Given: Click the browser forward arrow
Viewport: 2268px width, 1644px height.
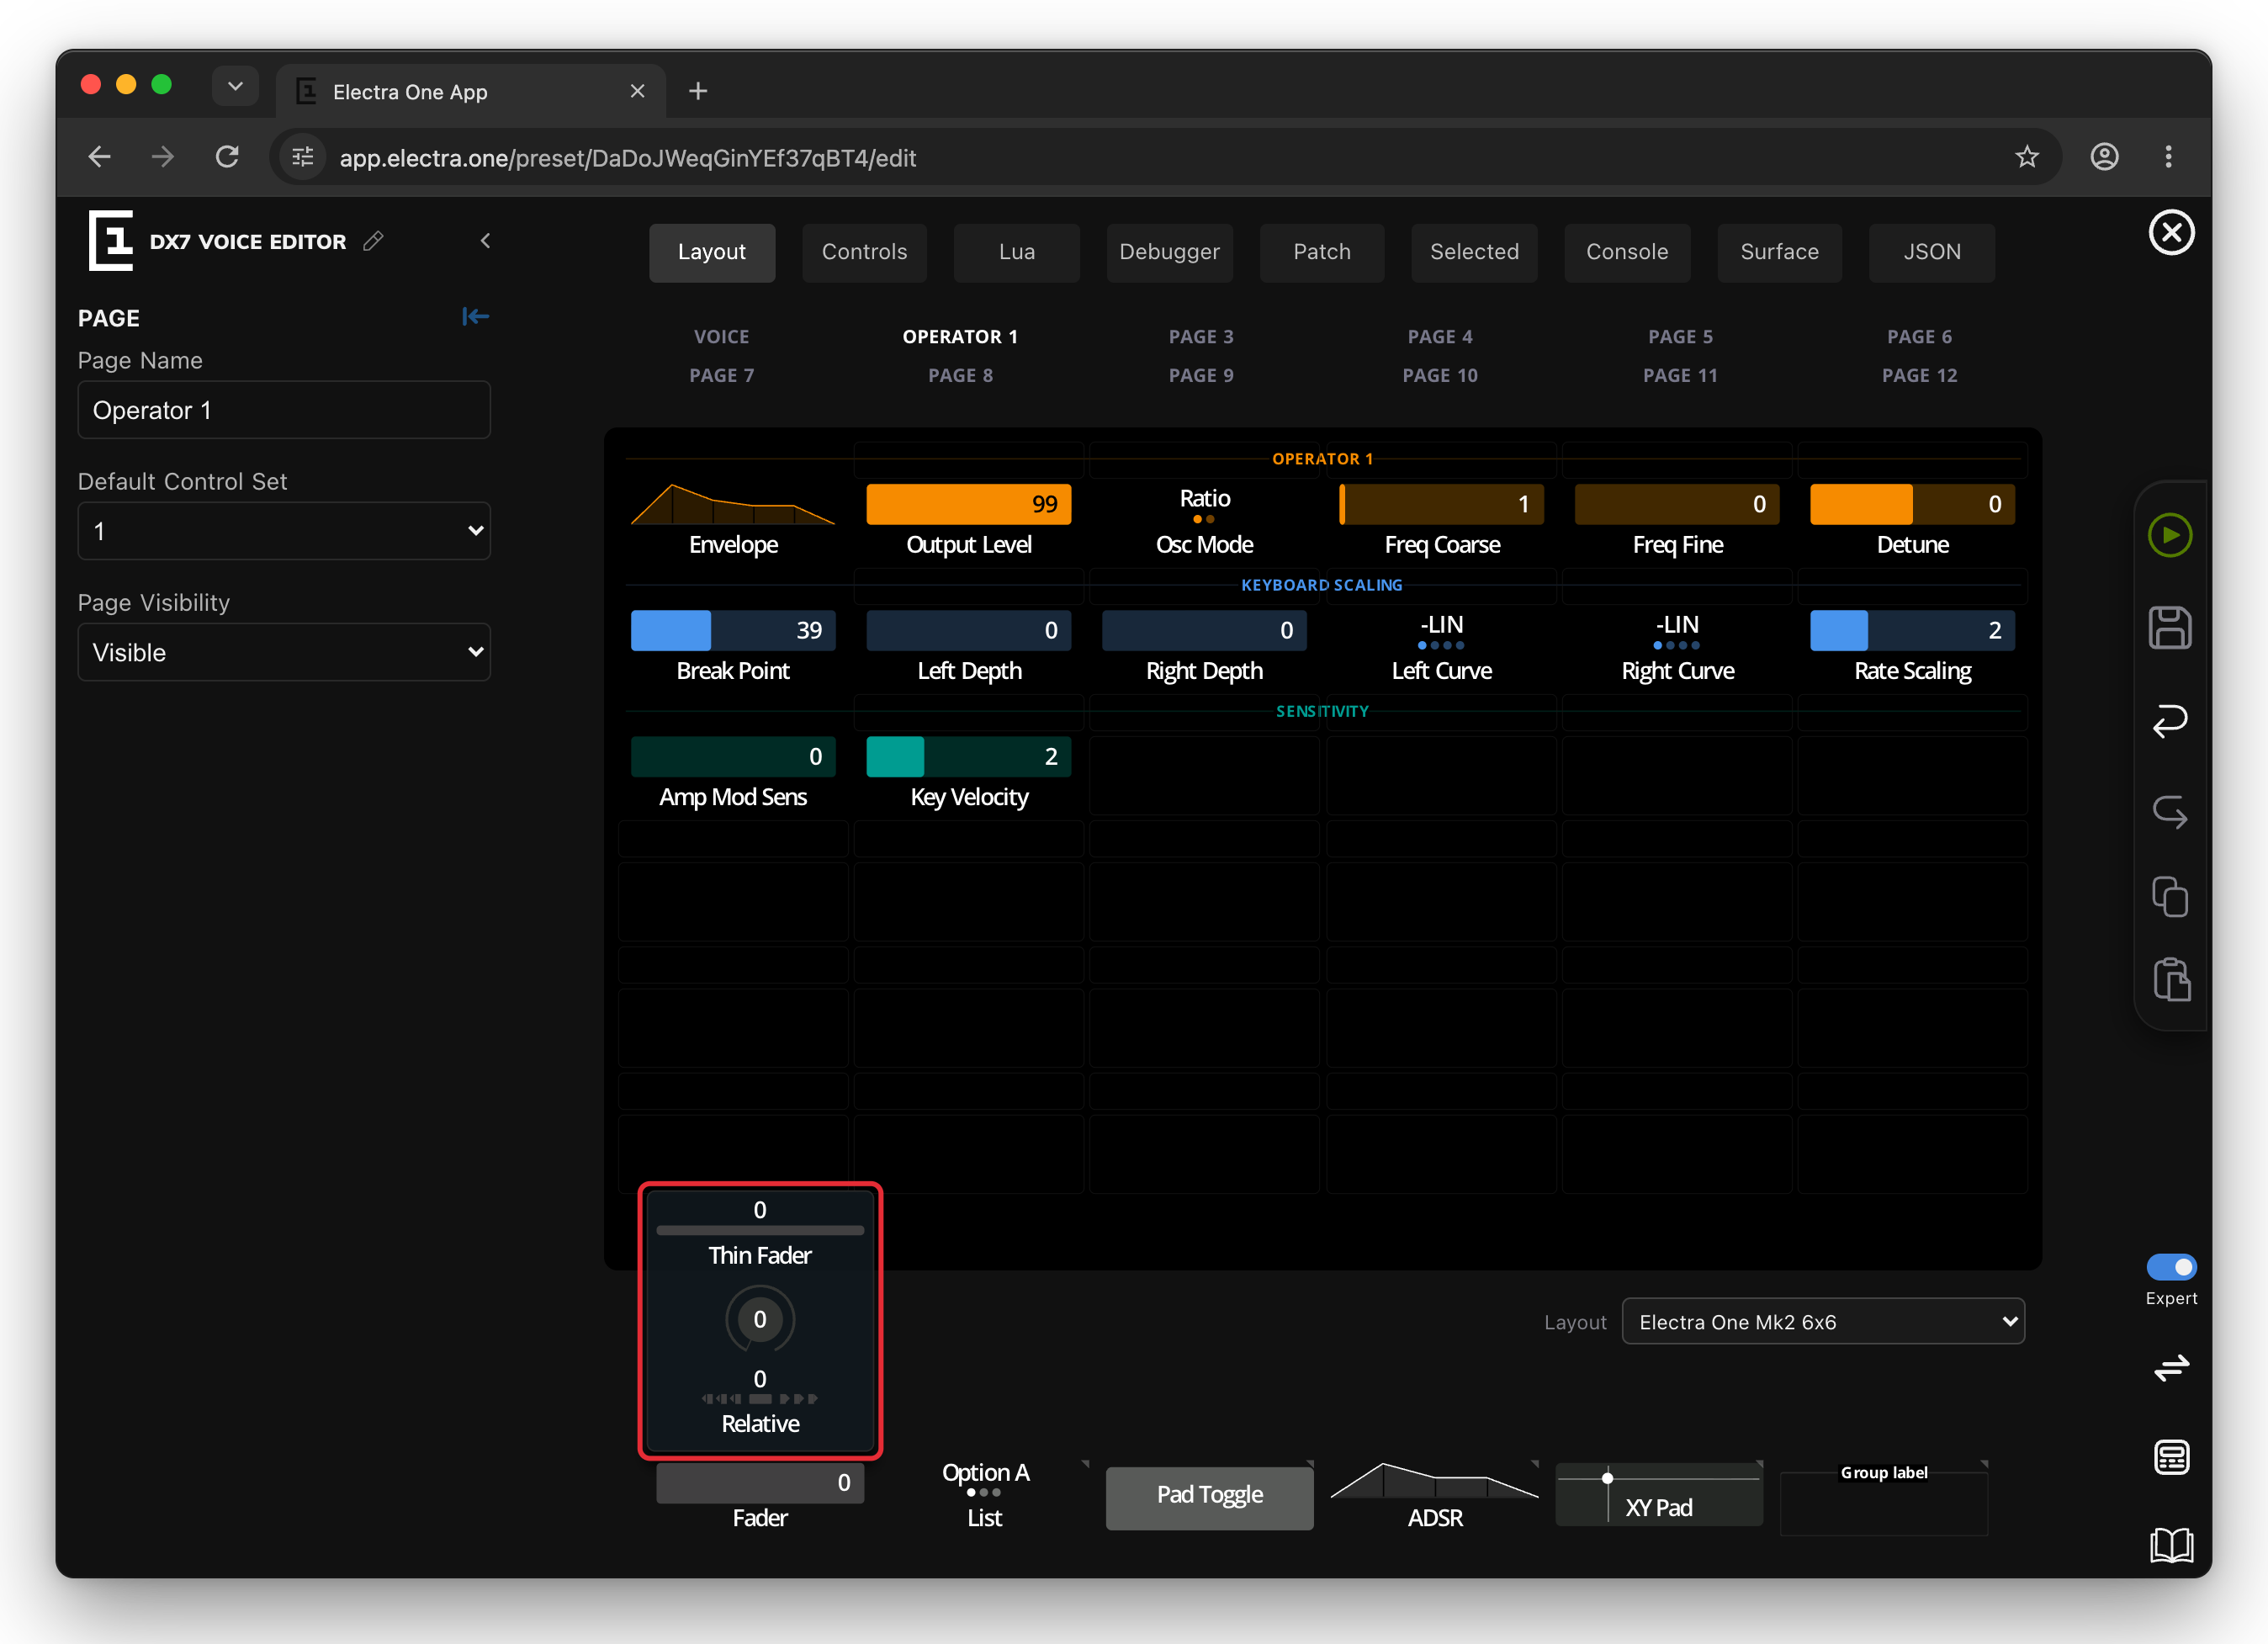Looking at the screenshot, I should click(163, 157).
